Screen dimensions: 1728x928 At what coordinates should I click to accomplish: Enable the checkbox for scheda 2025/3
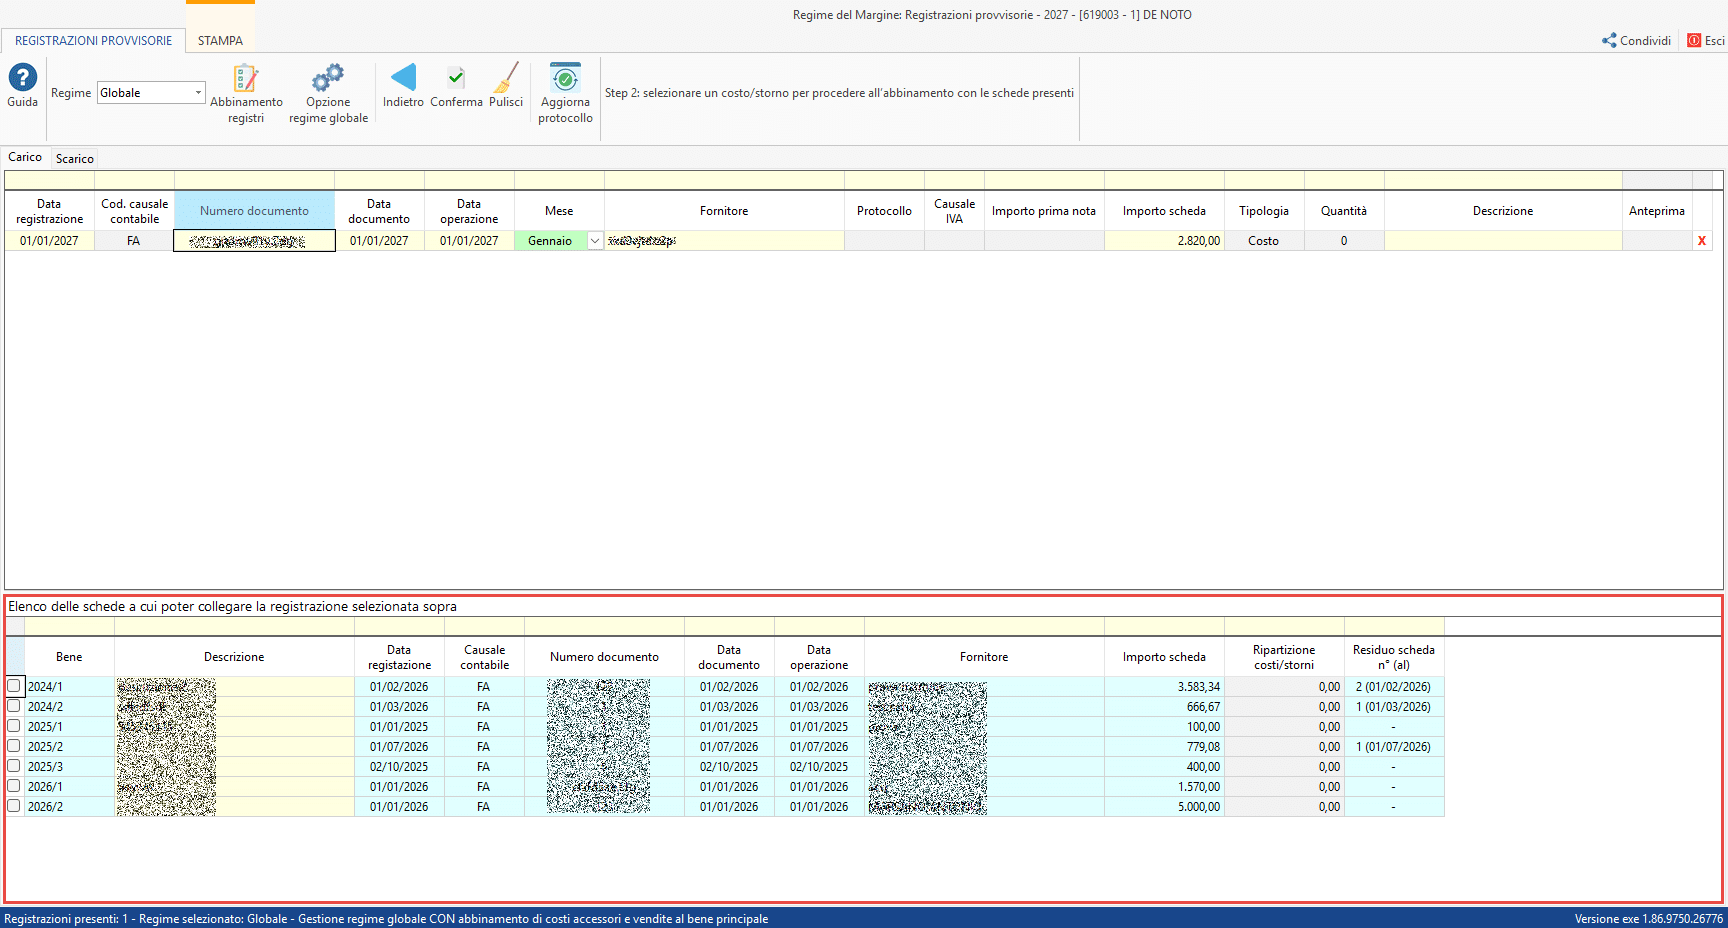point(14,766)
